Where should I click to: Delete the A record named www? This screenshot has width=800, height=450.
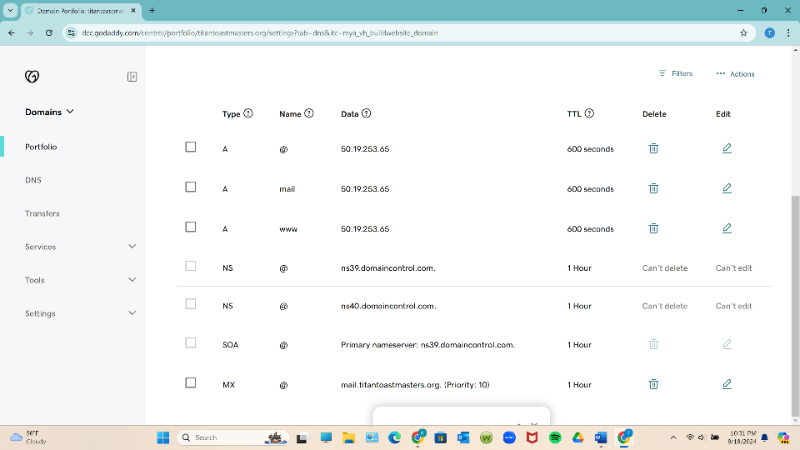tap(653, 228)
